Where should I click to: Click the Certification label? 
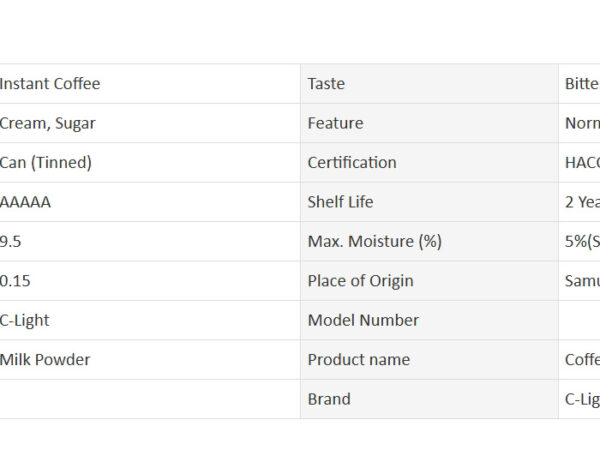click(x=352, y=163)
